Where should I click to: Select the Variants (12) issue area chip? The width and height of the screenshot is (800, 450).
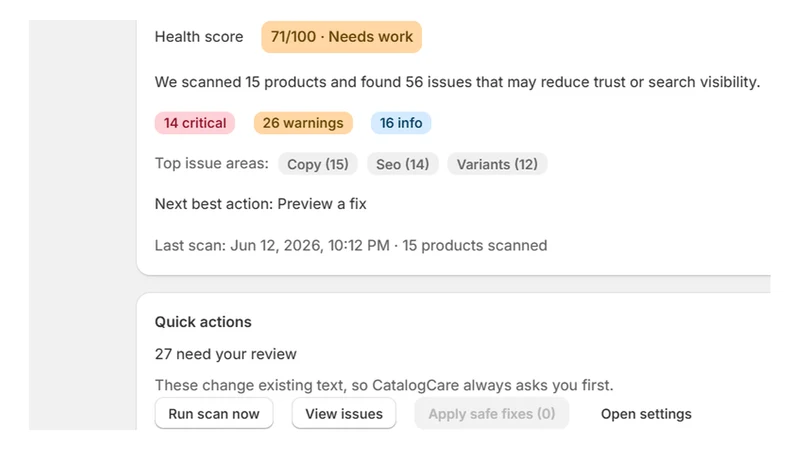click(x=497, y=164)
